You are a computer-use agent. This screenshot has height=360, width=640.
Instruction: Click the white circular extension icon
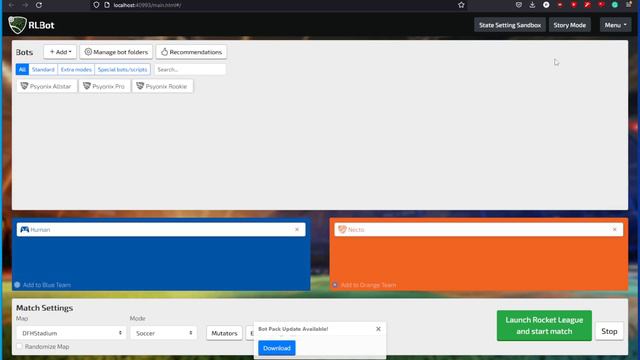tap(546, 5)
